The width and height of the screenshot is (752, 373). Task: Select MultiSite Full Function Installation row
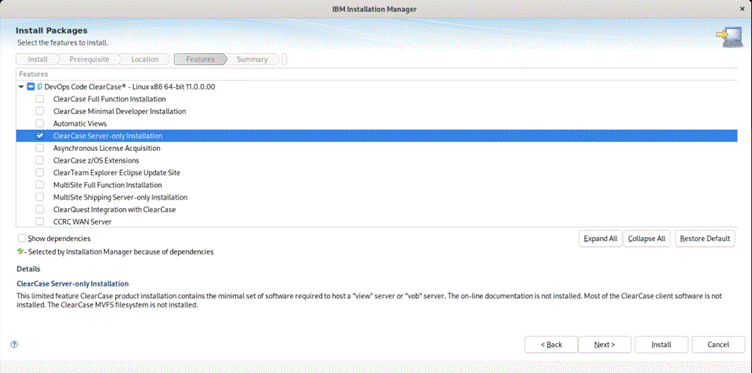point(376,185)
